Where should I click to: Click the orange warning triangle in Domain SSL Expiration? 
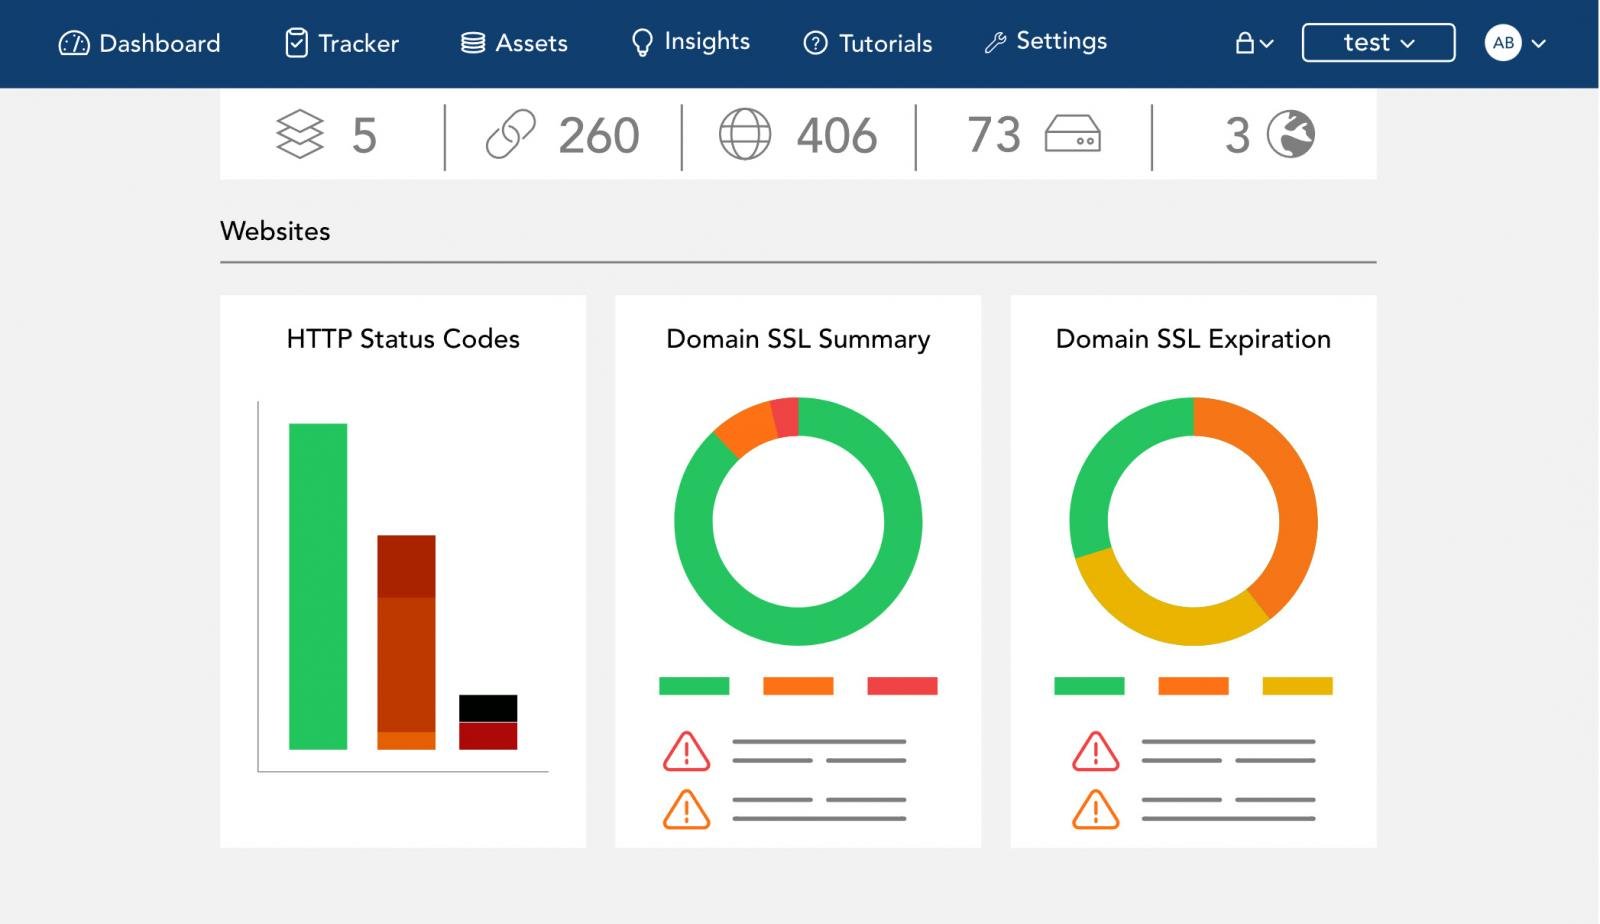click(x=1098, y=810)
